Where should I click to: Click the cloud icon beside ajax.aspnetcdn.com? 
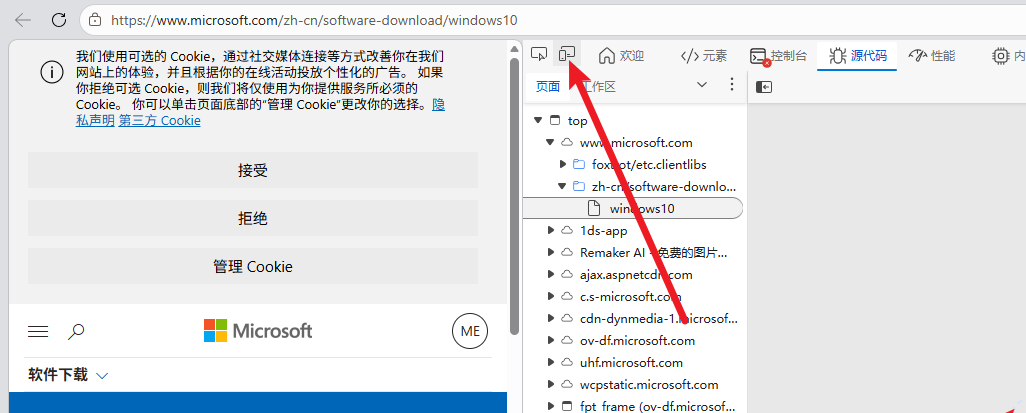point(567,275)
